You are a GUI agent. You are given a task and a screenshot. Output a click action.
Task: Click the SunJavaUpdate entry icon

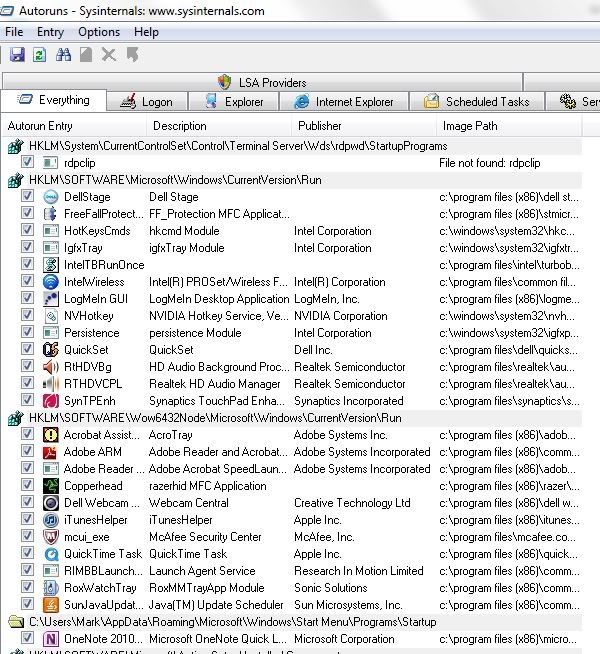coord(51,605)
